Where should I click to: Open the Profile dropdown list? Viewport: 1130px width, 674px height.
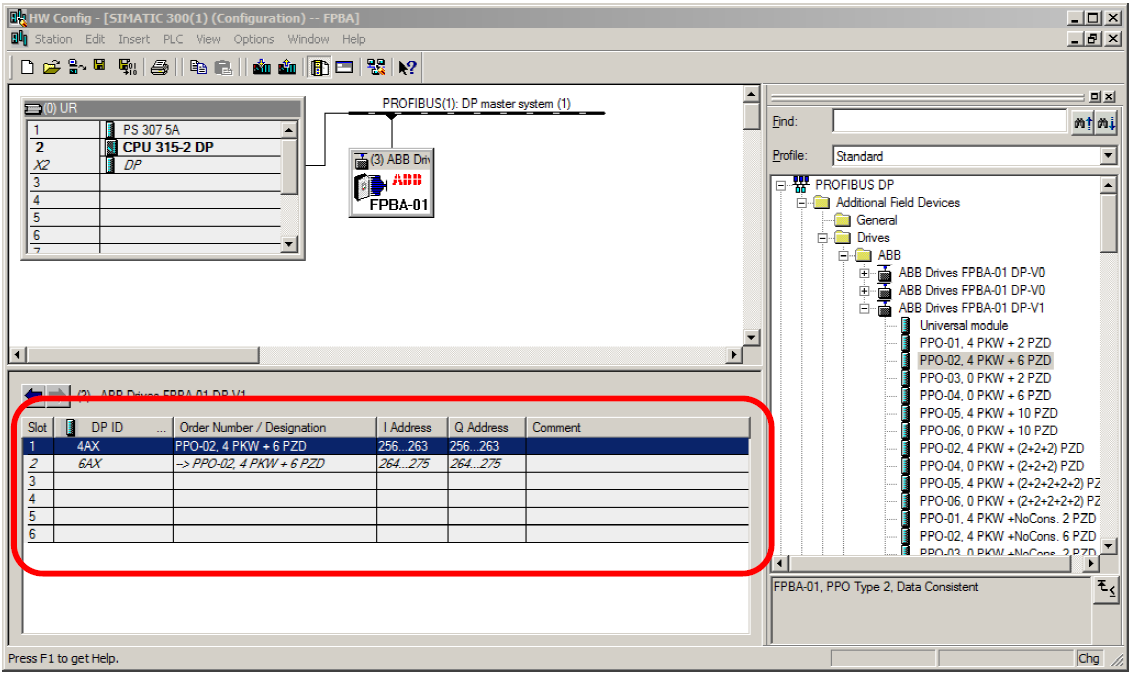pyautogui.click(x=1107, y=156)
